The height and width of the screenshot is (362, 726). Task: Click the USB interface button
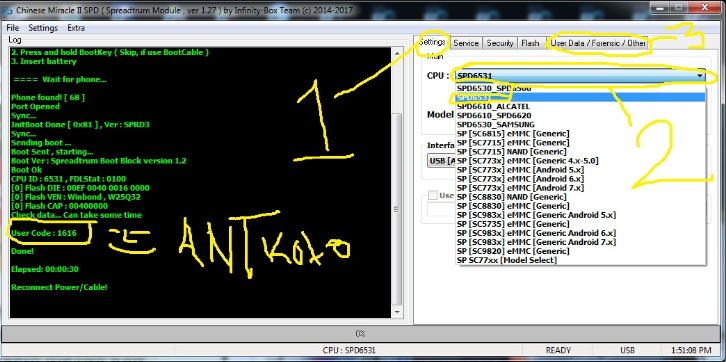441,161
